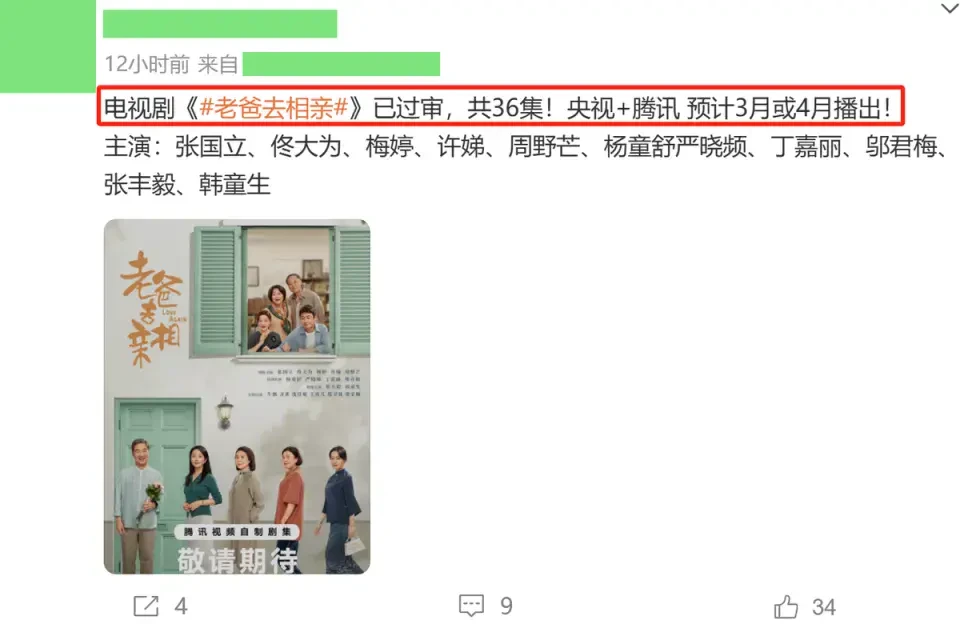Click the repost share arrow icon
The height and width of the screenshot is (624, 960).
(x=146, y=606)
